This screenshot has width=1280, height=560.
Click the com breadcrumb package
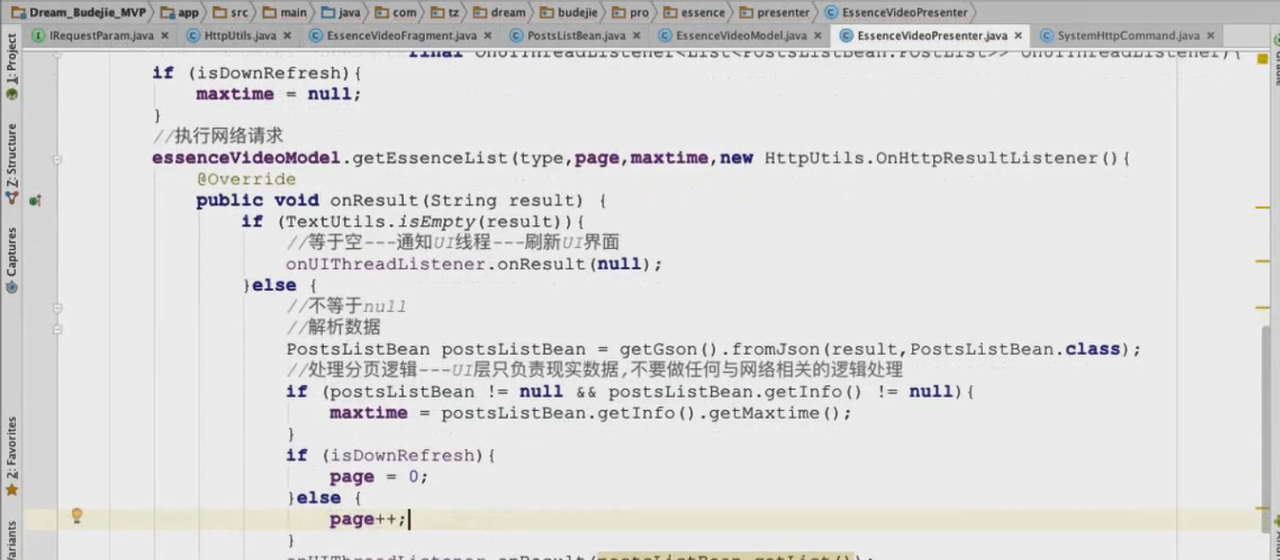pos(396,13)
